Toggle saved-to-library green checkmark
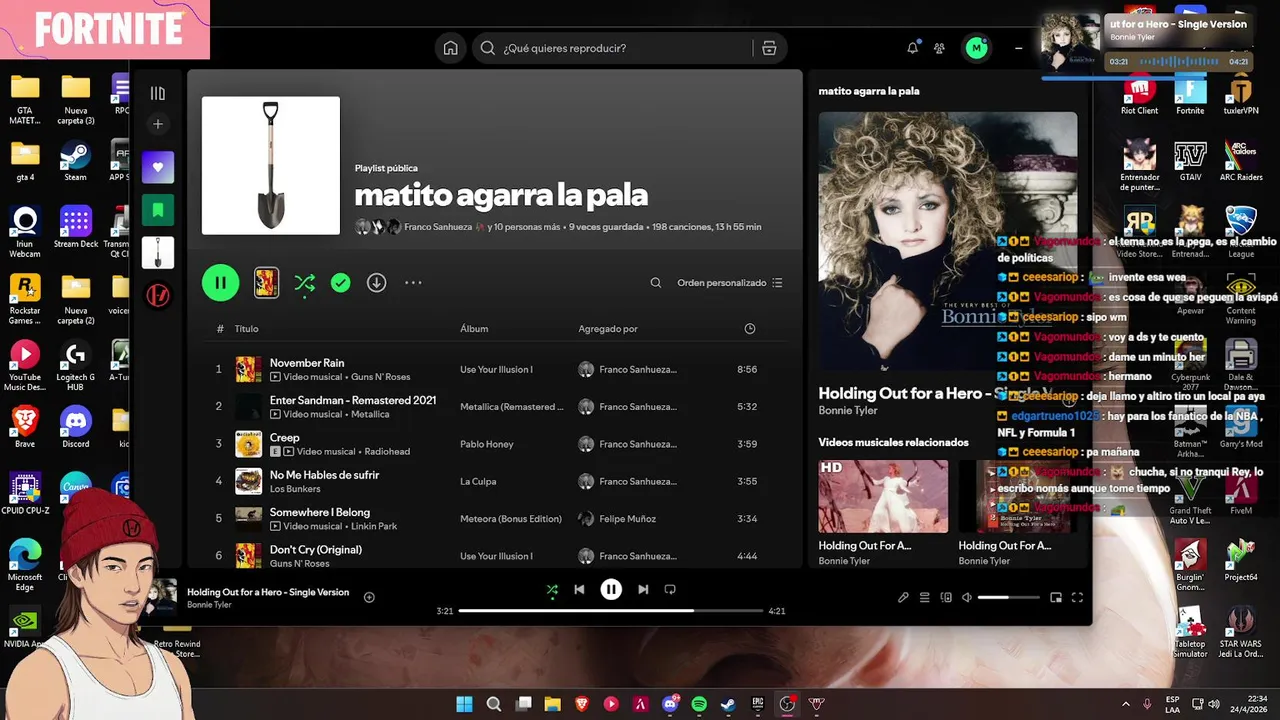This screenshot has width=1280, height=720. tap(341, 283)
